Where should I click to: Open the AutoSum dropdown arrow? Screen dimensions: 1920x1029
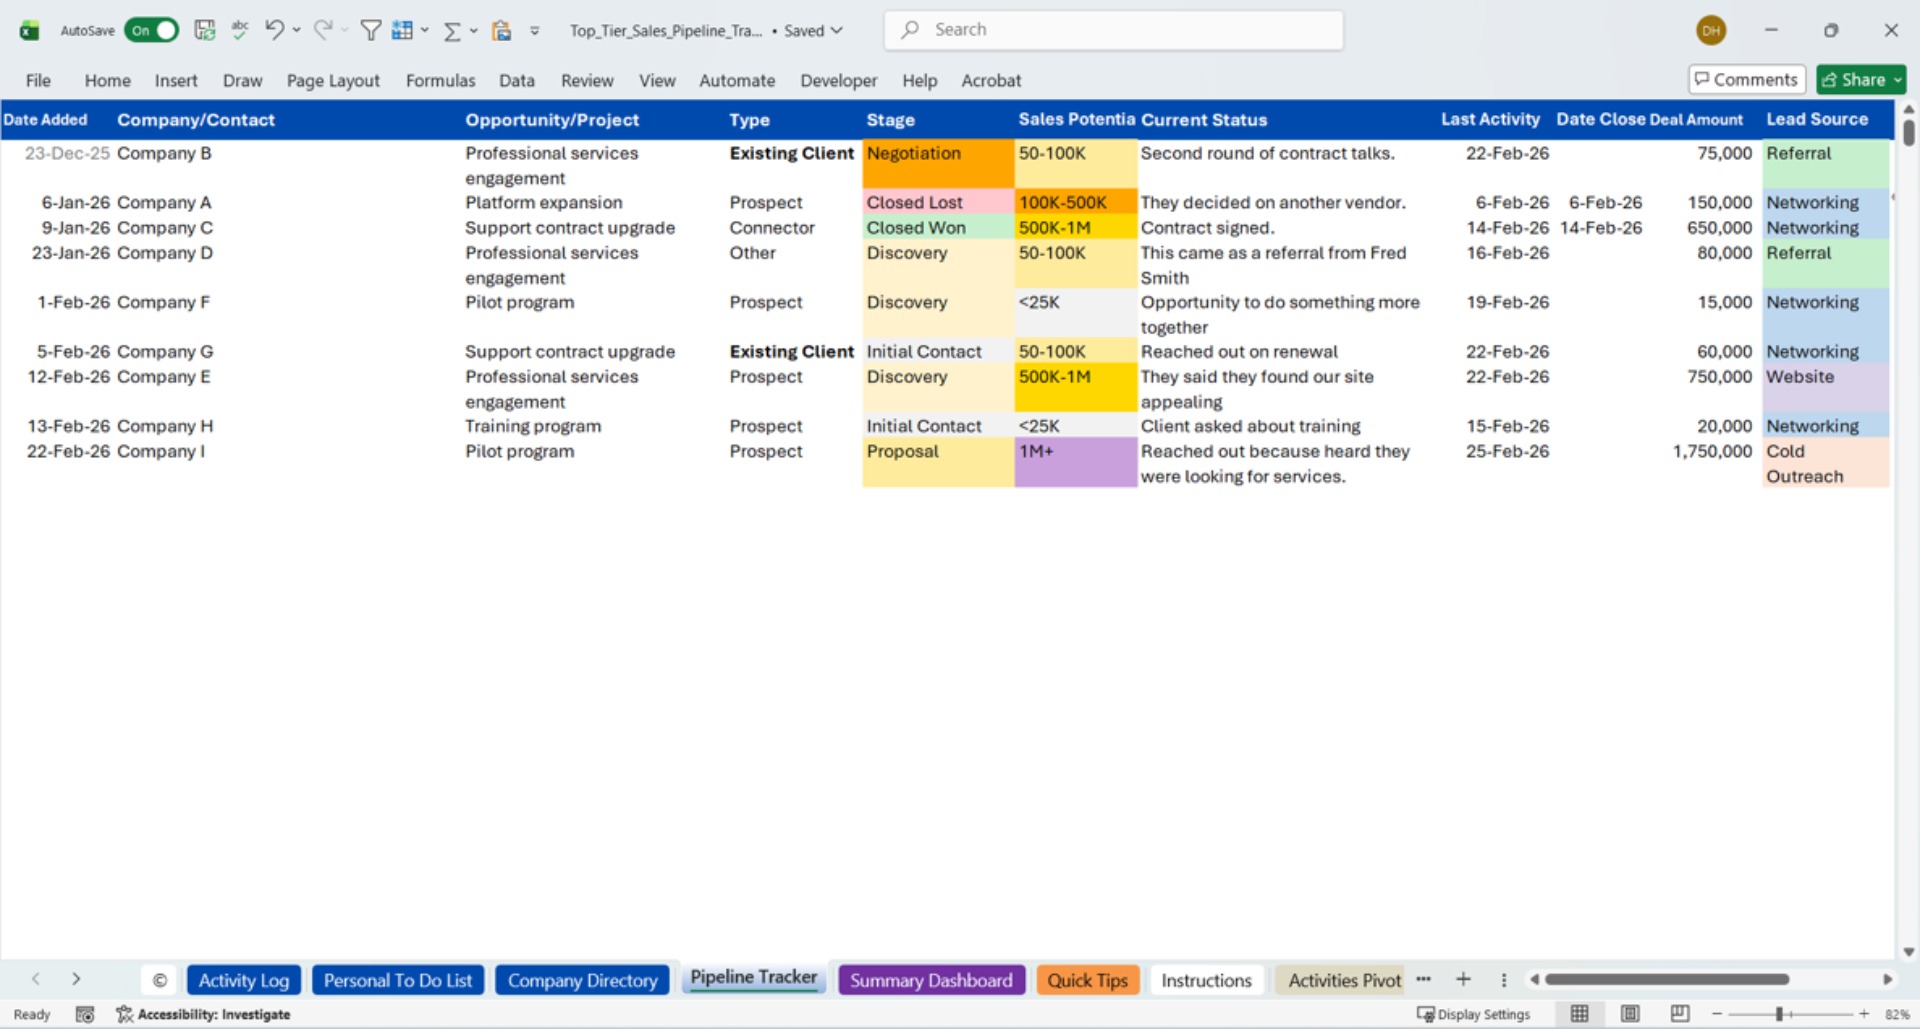[x=472, y=30]
